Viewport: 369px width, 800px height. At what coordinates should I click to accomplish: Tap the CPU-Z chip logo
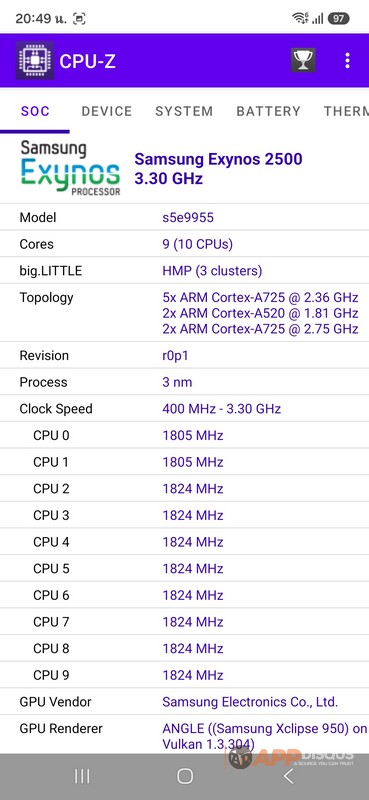(x=35, y=60)
